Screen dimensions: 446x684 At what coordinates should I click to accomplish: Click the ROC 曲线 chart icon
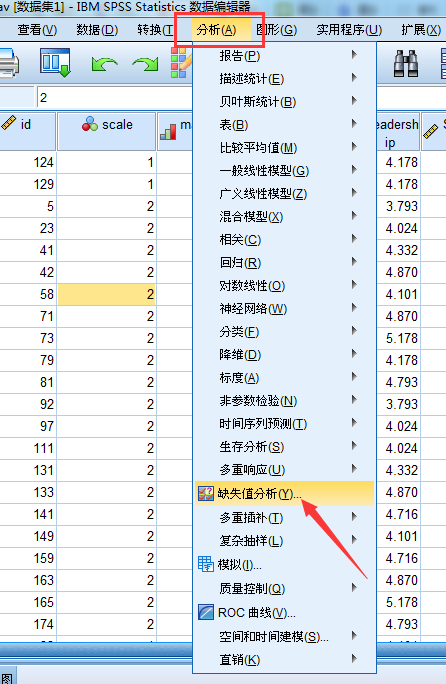point(206,612)
